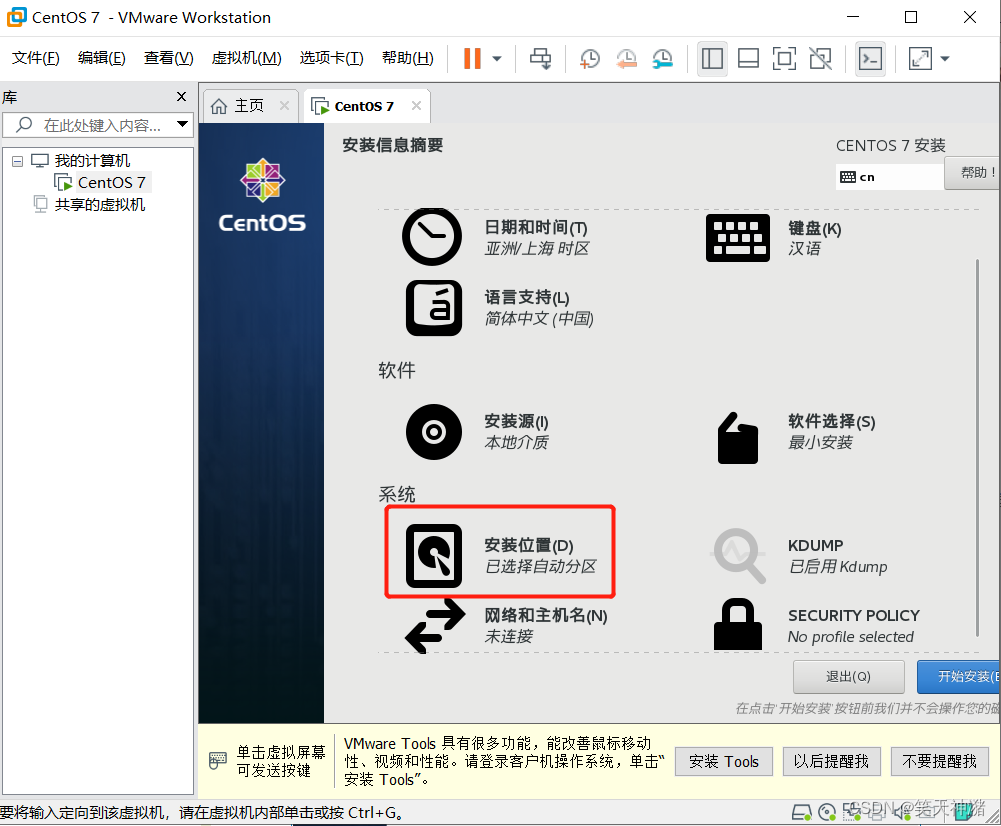Click the 开始安装 button

[959, 677]
